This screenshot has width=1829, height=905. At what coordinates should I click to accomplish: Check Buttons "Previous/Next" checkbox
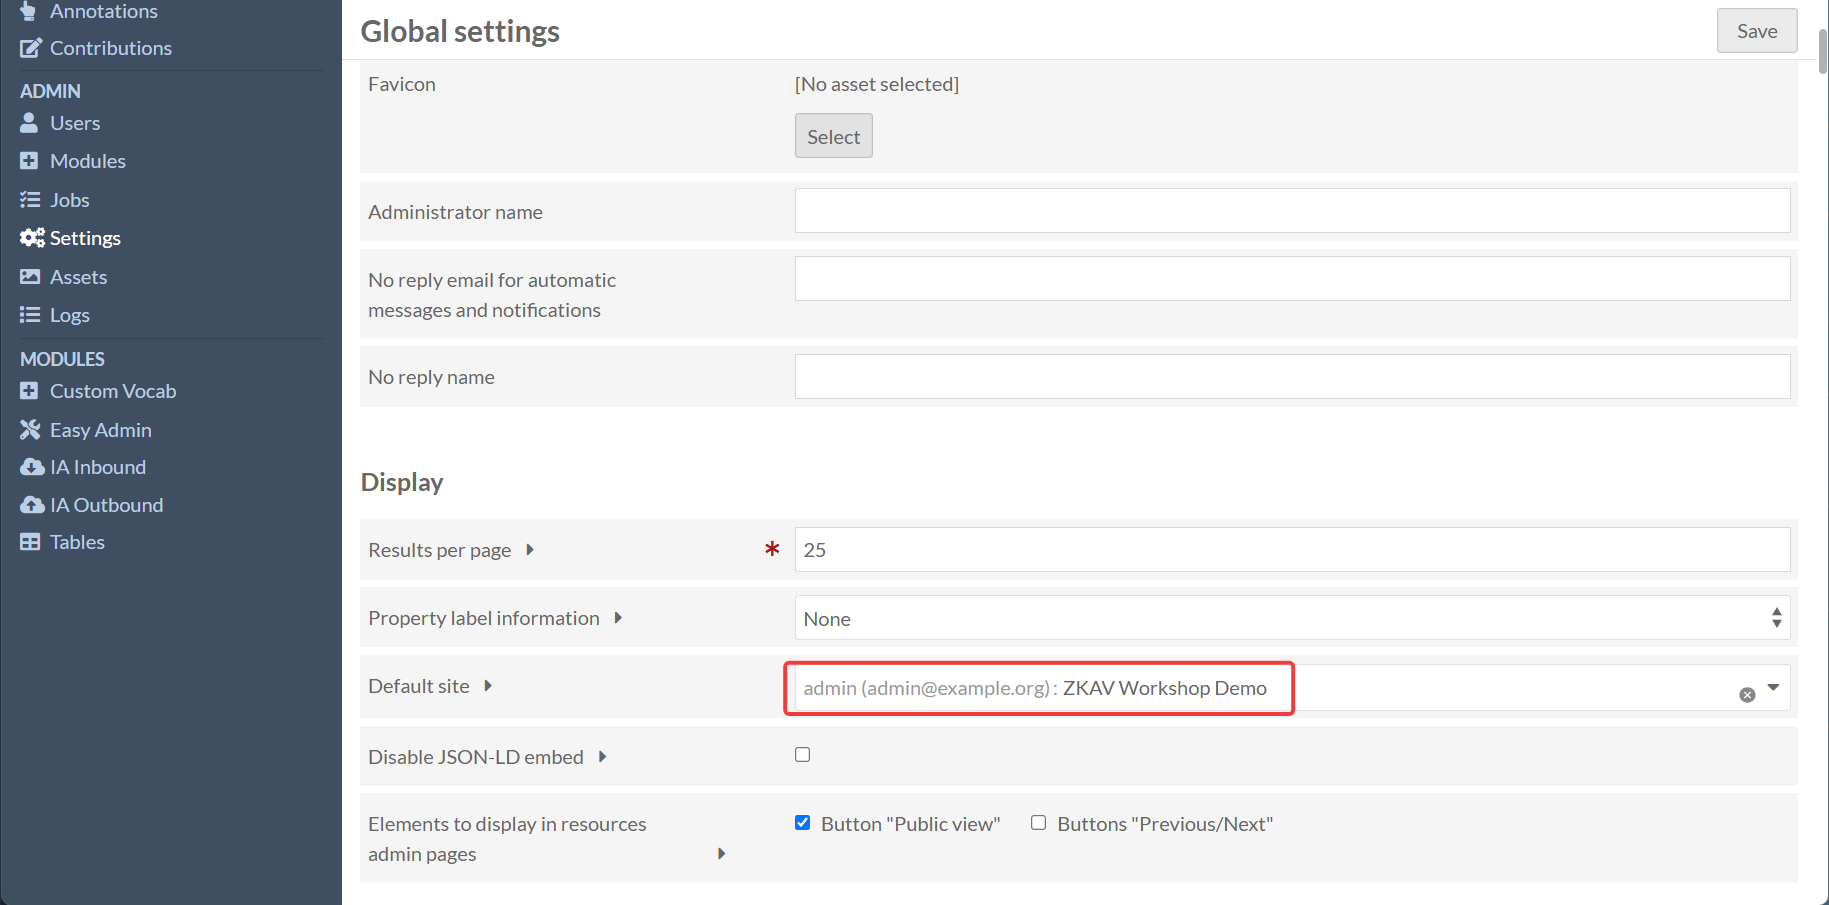(x=1039, y=823)
